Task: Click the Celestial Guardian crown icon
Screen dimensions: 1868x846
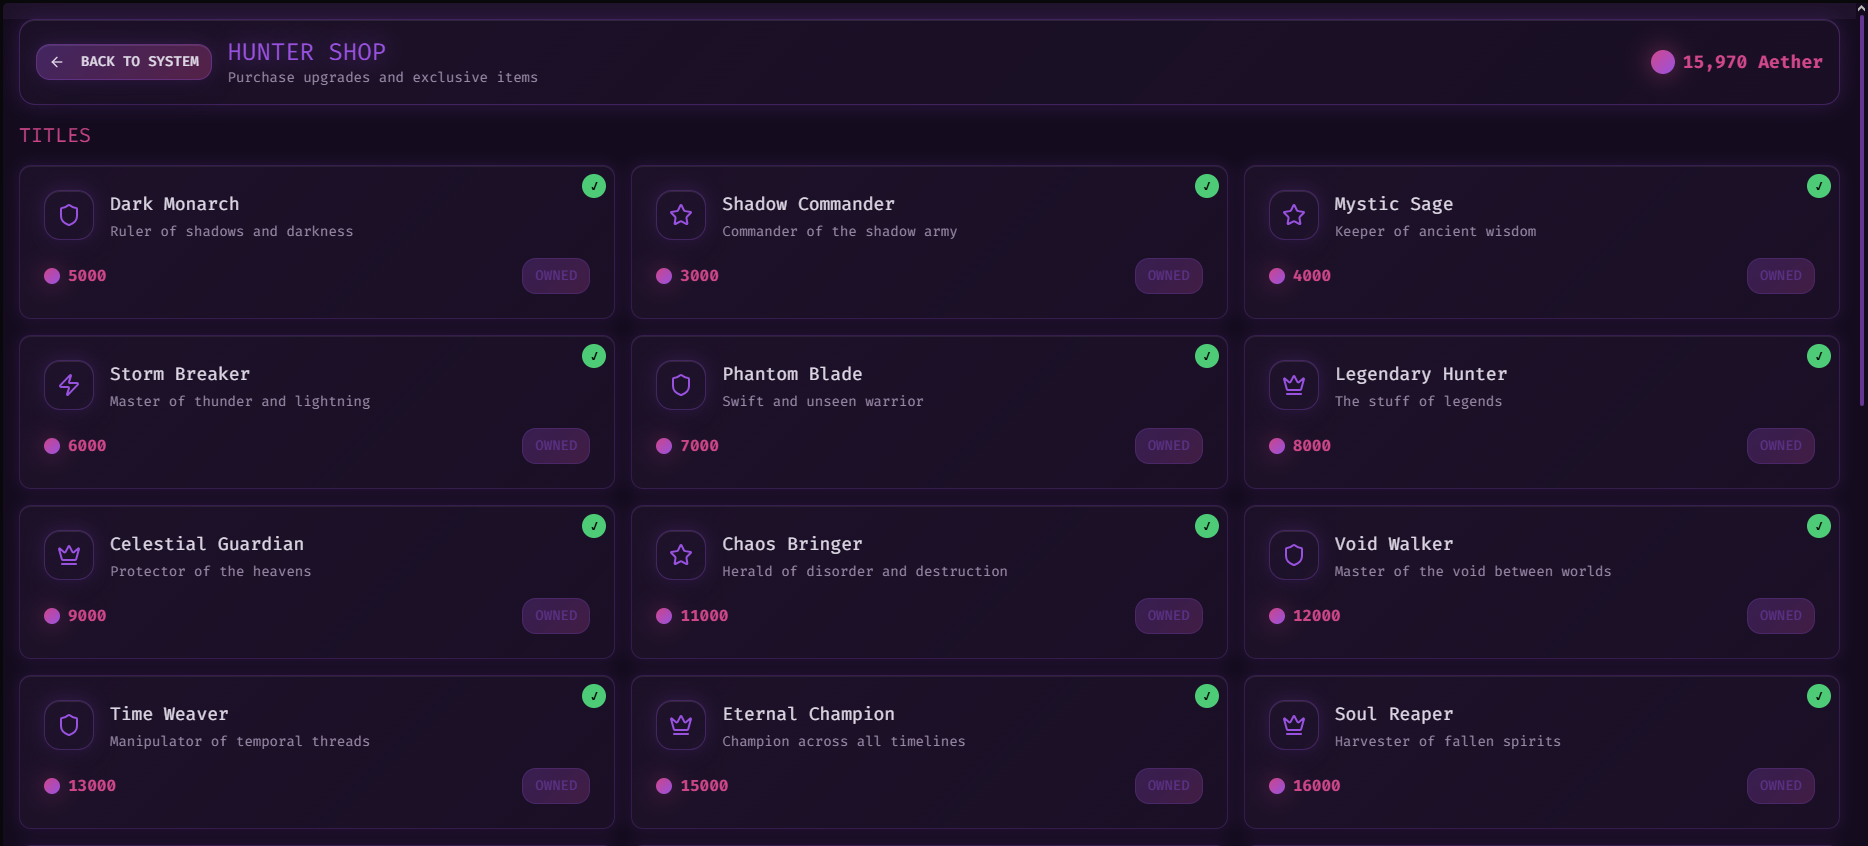Action: pos(69,555)
